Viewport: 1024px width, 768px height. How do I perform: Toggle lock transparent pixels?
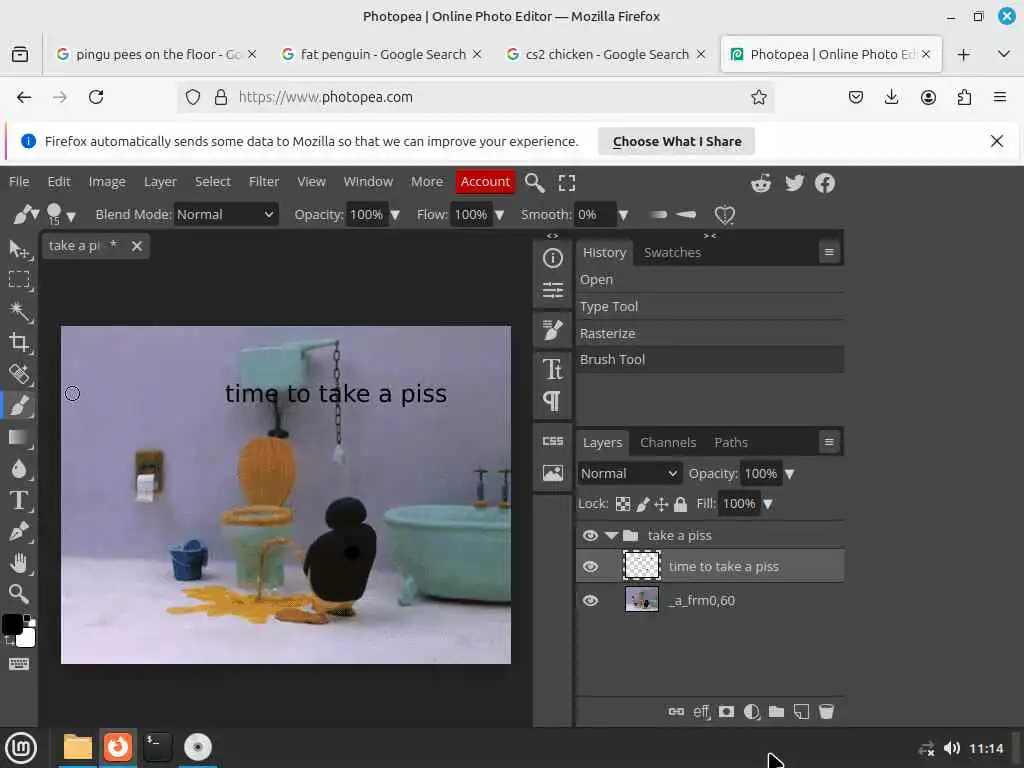point(623,504)
